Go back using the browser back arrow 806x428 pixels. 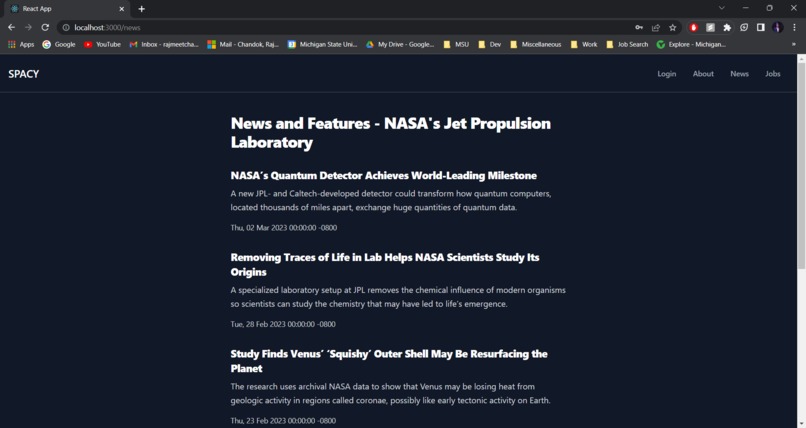point(11,27)
